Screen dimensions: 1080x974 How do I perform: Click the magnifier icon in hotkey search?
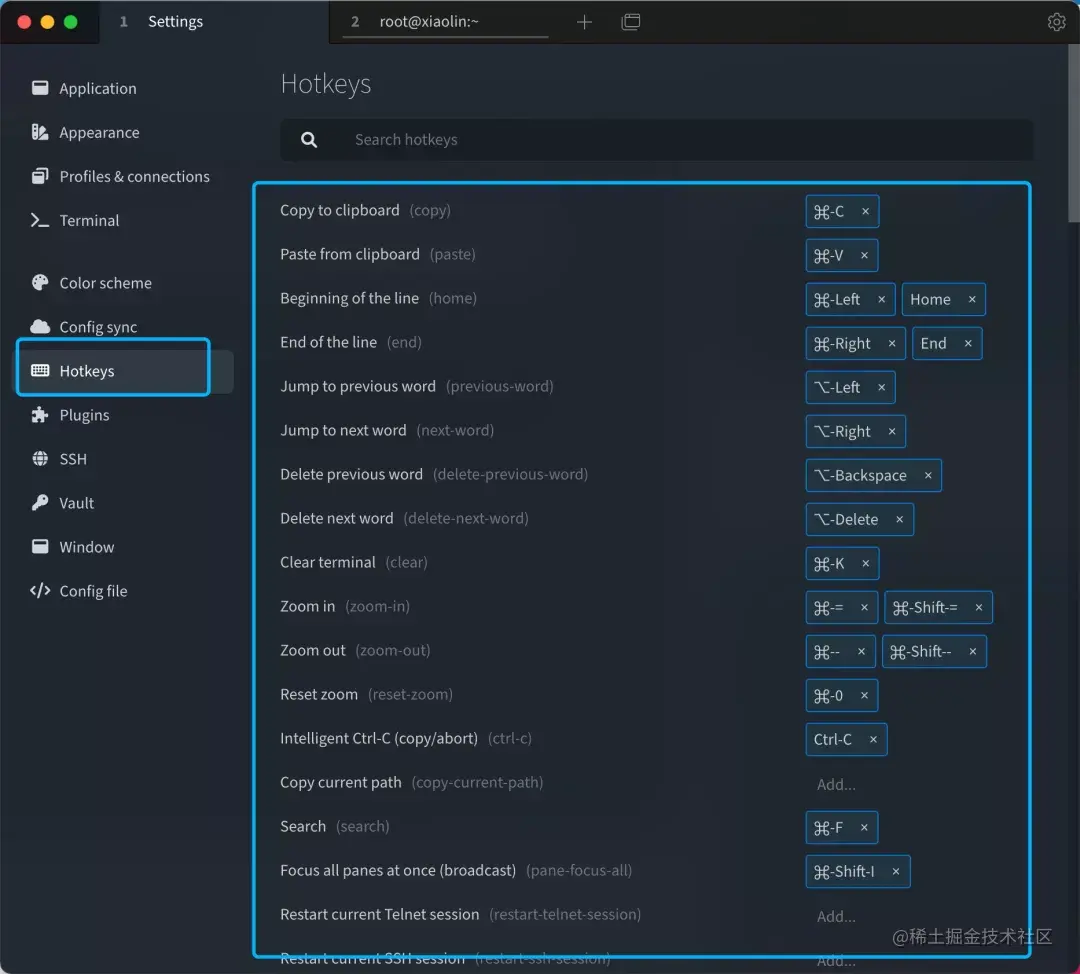(x=309, y=140)
